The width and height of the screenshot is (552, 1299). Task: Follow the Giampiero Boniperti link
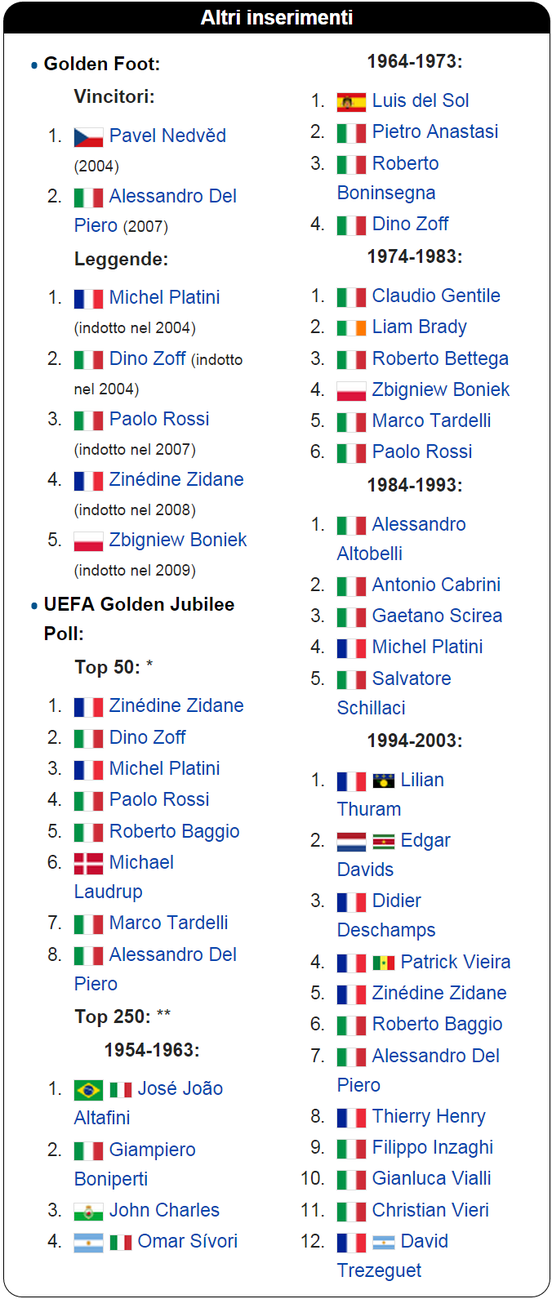(135, 1165)
